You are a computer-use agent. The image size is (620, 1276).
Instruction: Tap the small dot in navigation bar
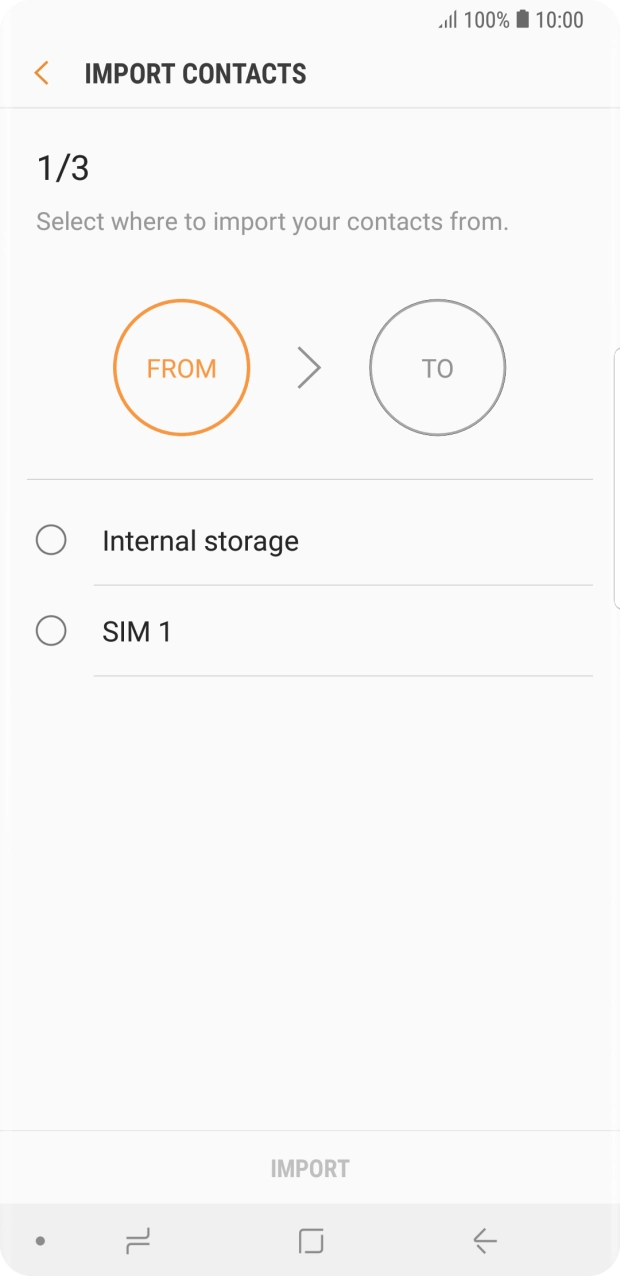point(40,1241)
